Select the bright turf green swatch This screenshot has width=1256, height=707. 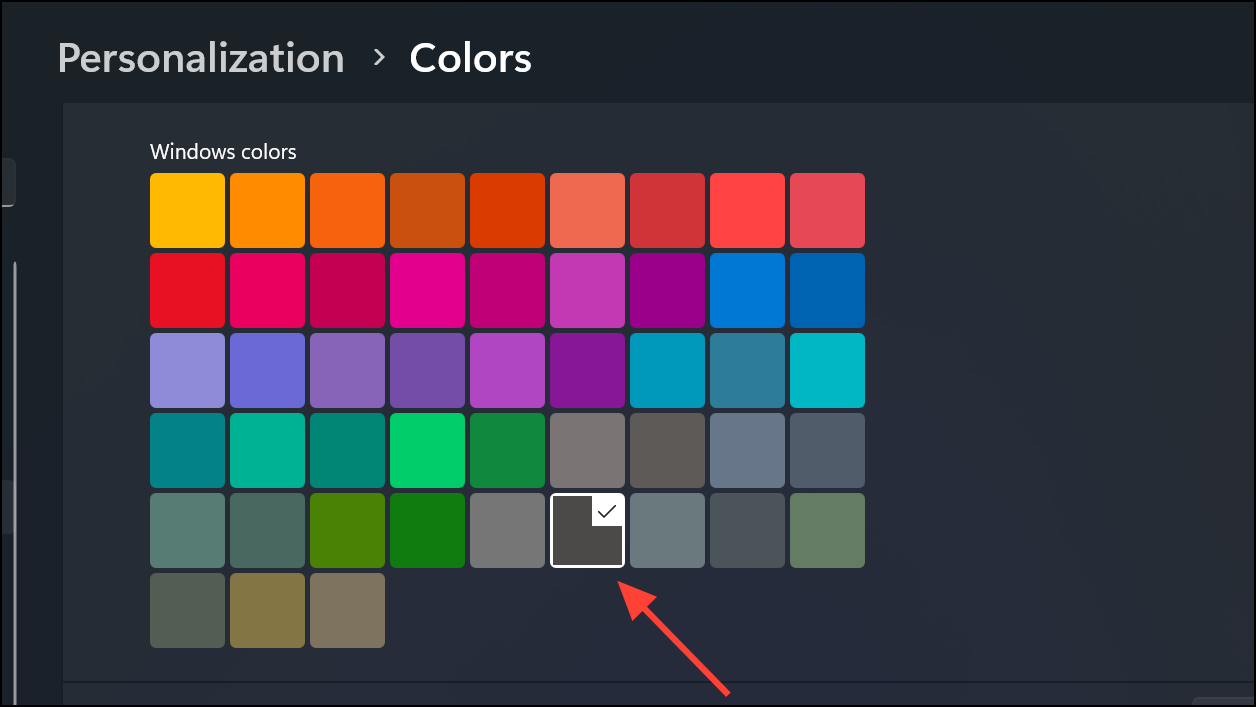coord(427,450)
